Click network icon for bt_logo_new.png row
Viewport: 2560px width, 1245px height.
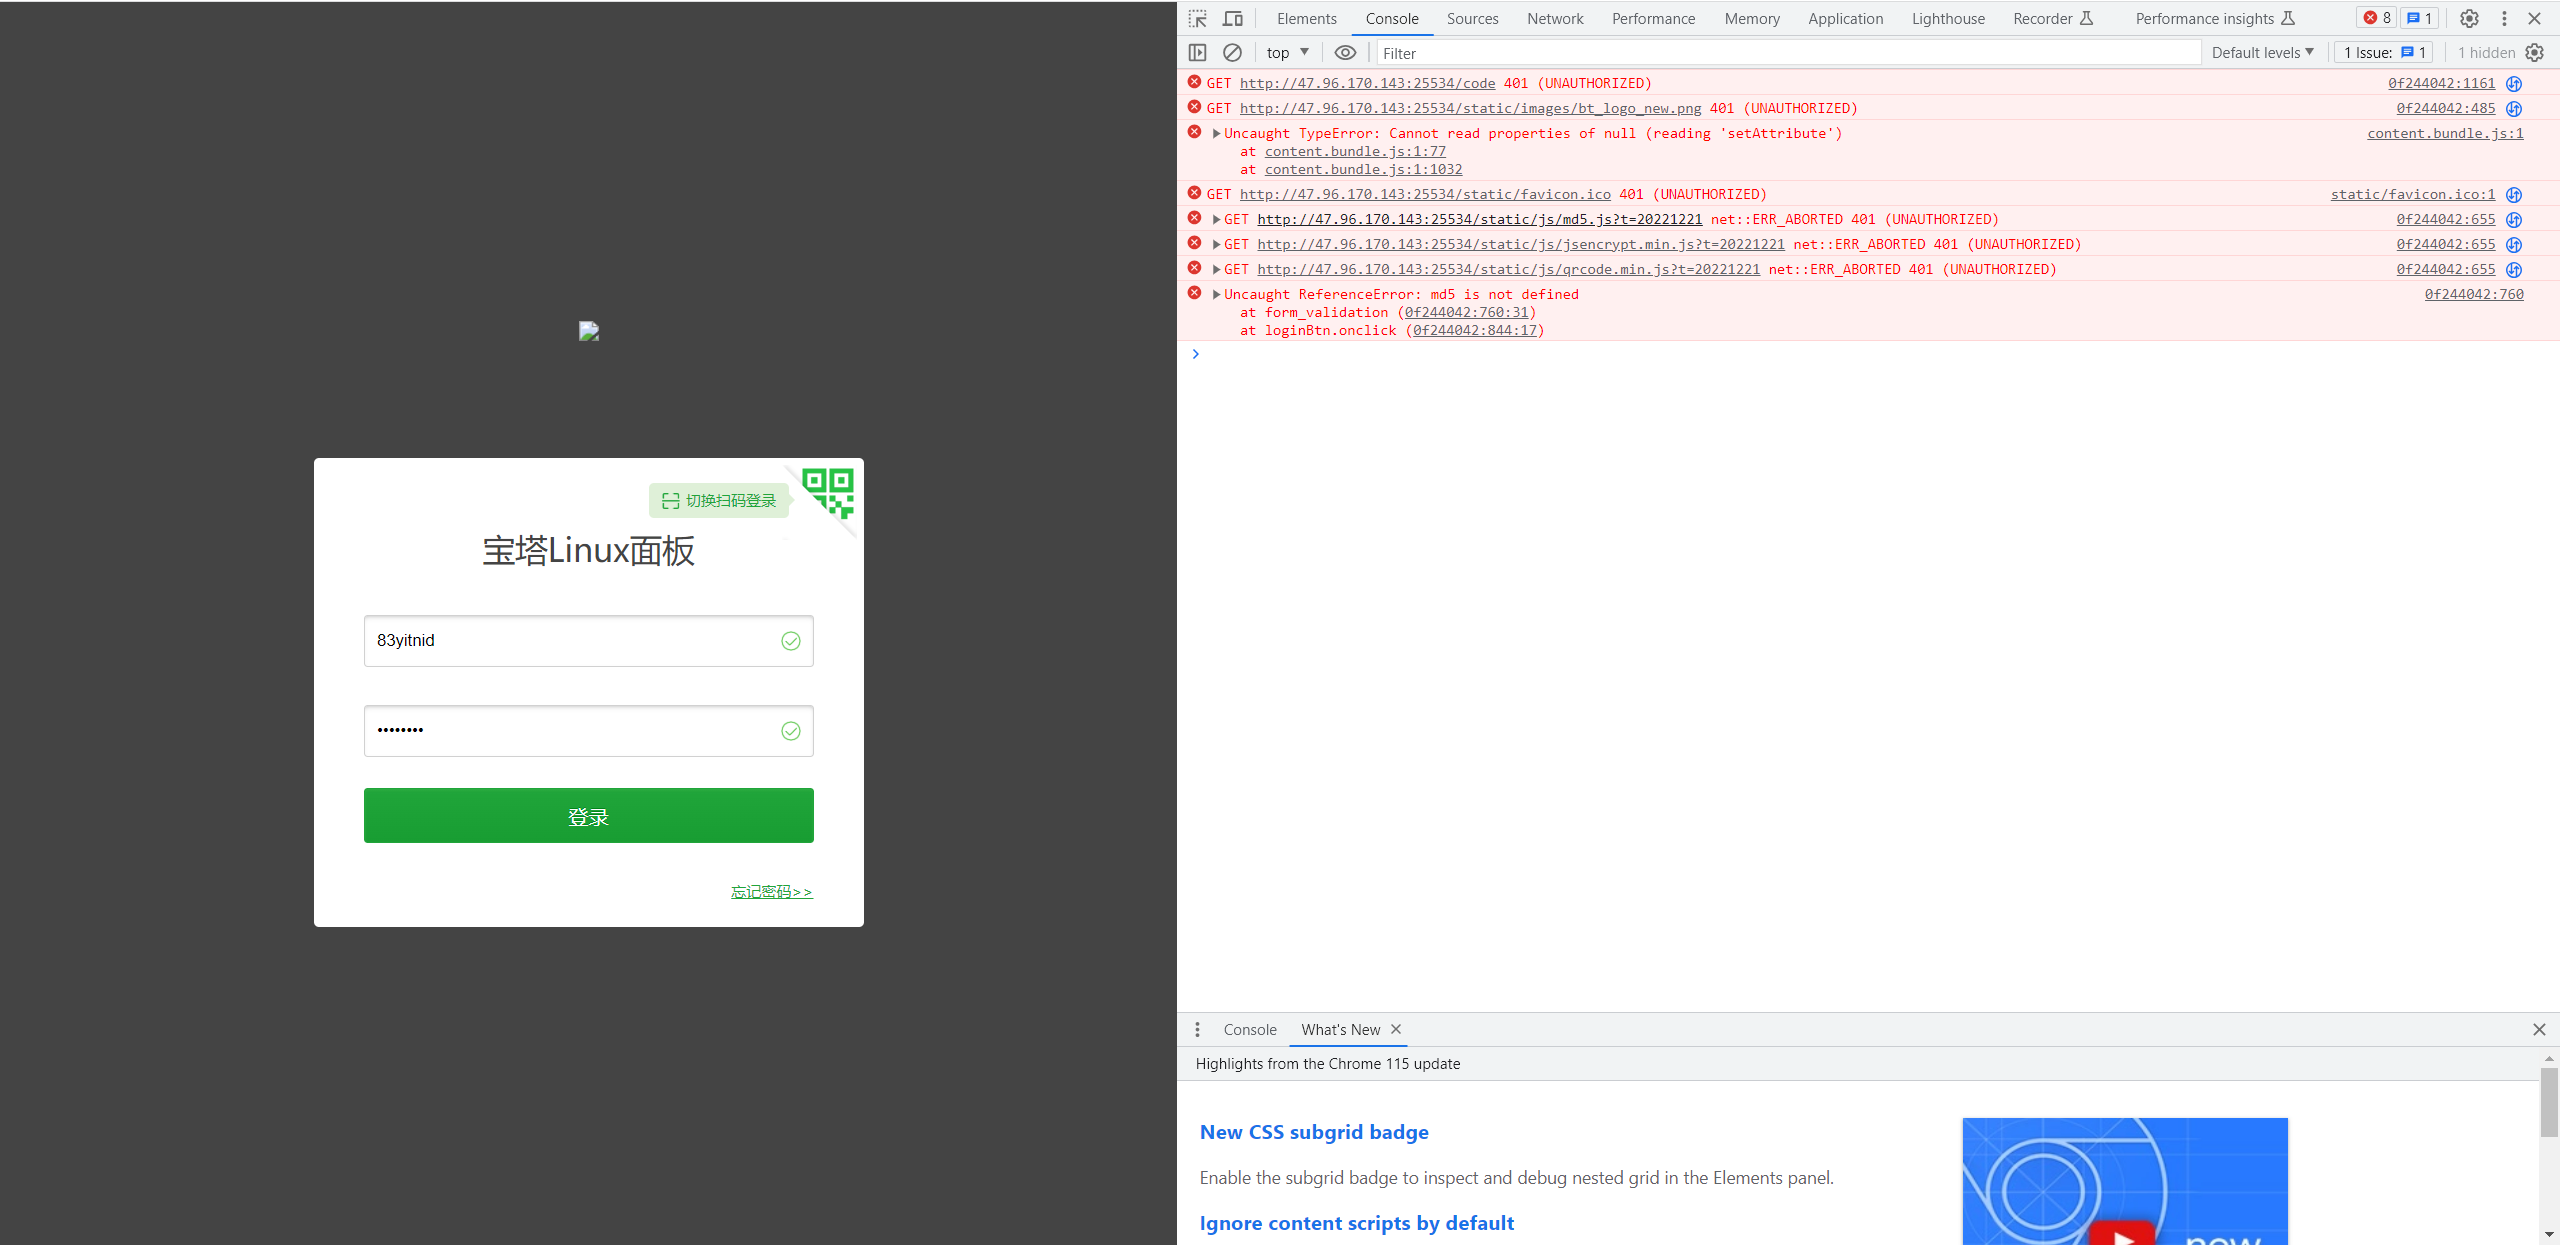click(x=2514, y=109)
